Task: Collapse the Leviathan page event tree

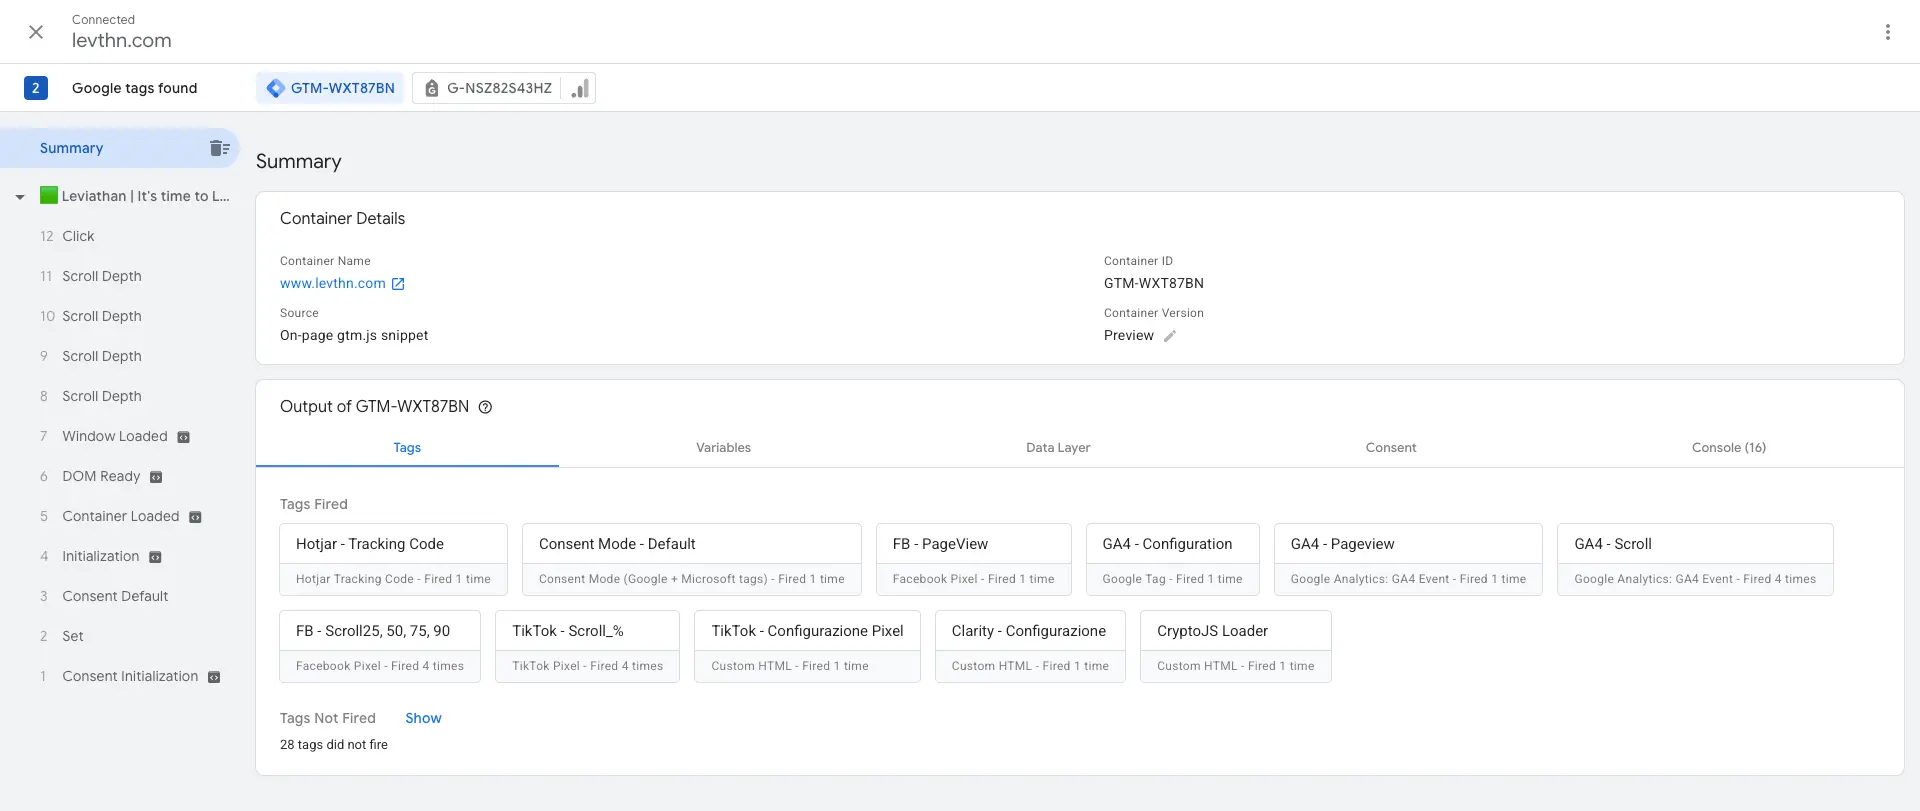Action: (x=20, y=197)
